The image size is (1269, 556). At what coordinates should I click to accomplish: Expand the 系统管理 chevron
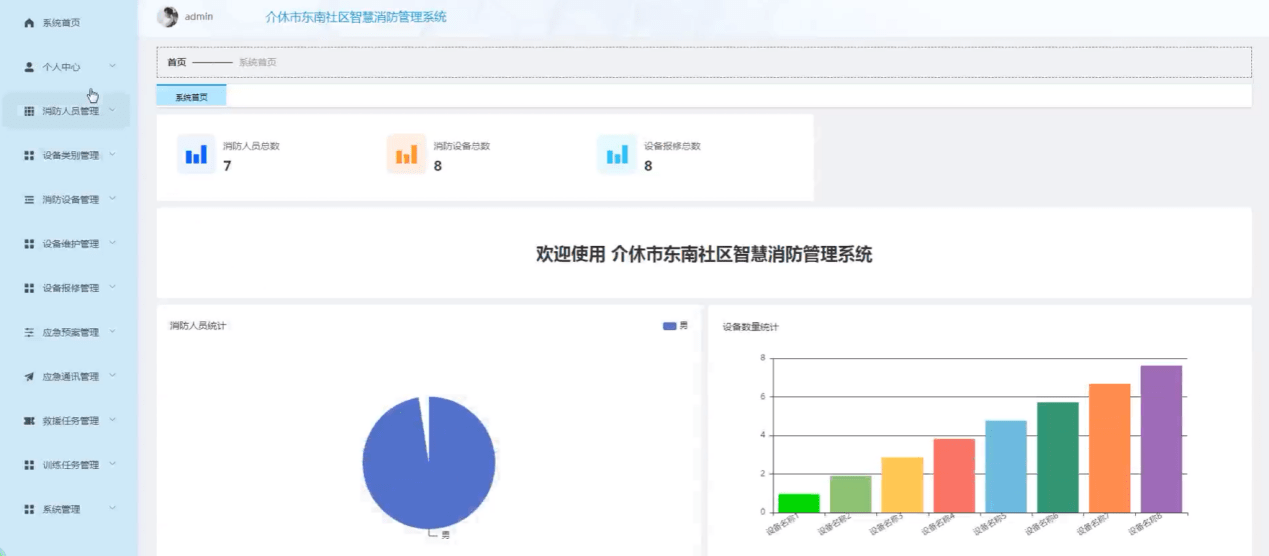tap(112, 508)
